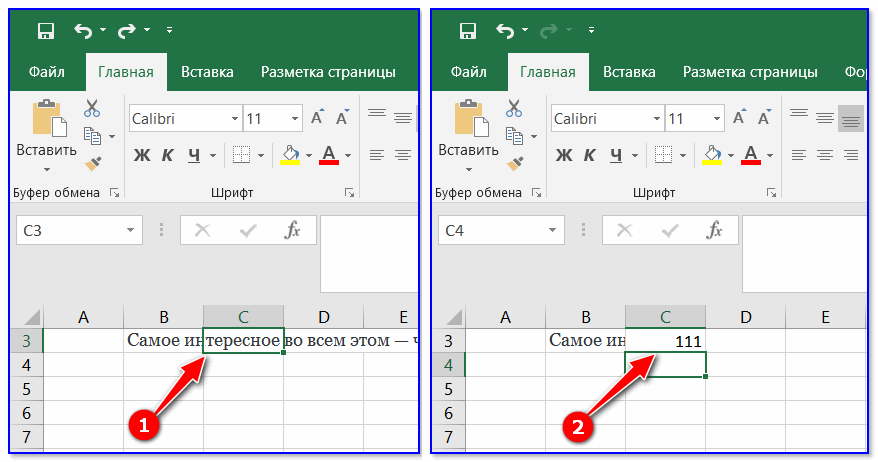The width and height of the screenshot is (878, 462).
Task: Click Insert Function fx in left window
Action: pos(292,230)
